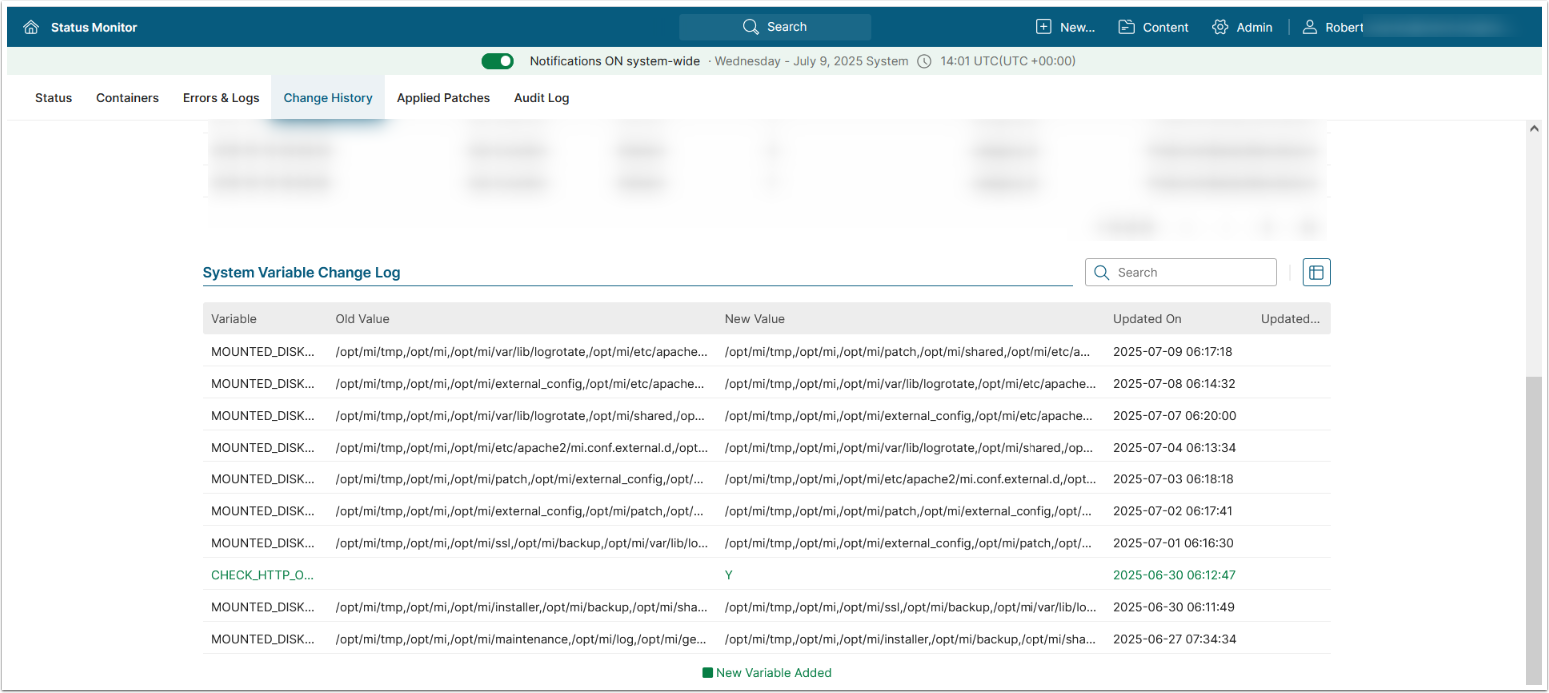This screenshot has height=693, width=1549.
Task: Open the Content folder icon
Action: click(x=1127, y=27)
